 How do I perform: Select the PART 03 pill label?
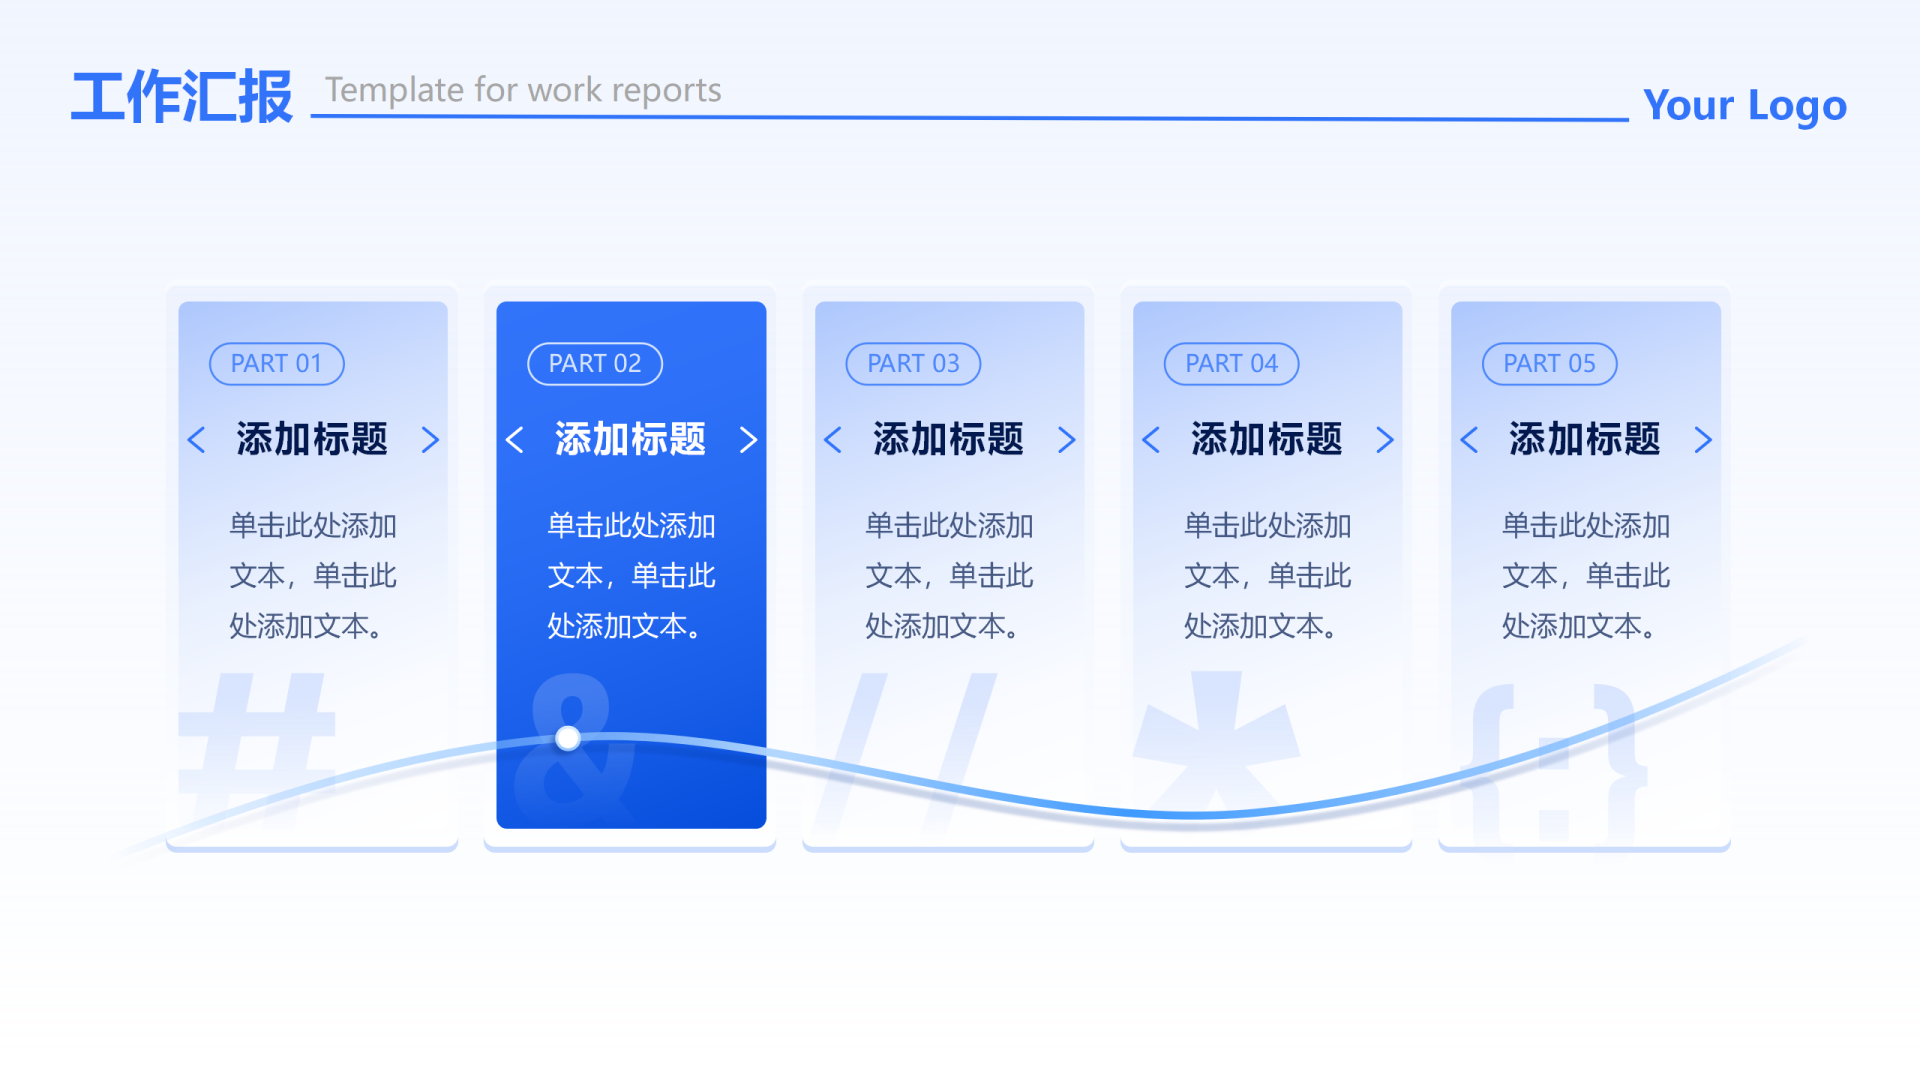click(913, 364)
